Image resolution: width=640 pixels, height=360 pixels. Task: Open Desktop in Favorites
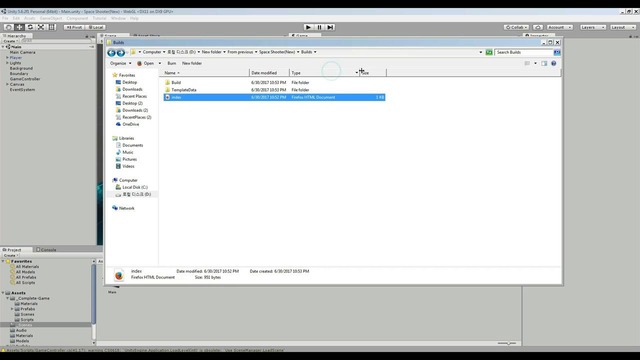tap(129, 82)
